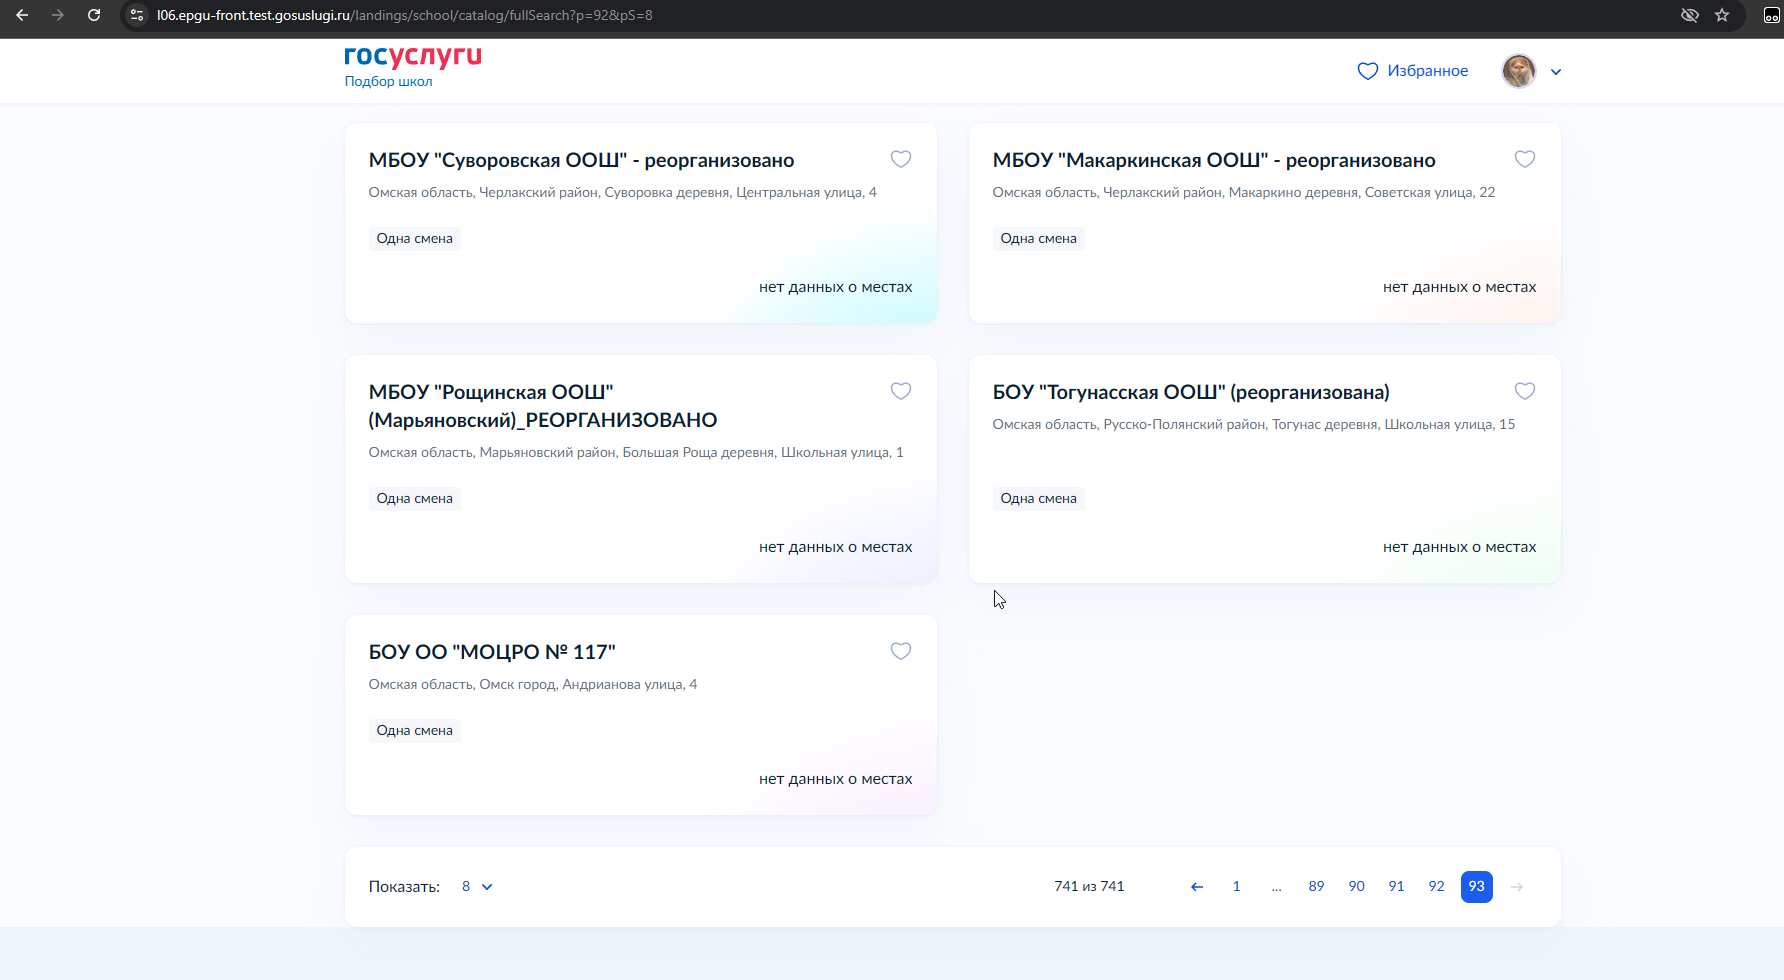
Task: Select current page 93
Action: pyautogui.click(x=1477, y=887)
